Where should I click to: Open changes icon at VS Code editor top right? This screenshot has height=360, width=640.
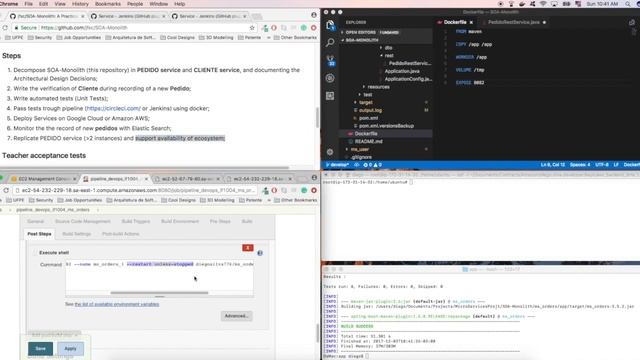pyautogui.click(x=632, y=22)
